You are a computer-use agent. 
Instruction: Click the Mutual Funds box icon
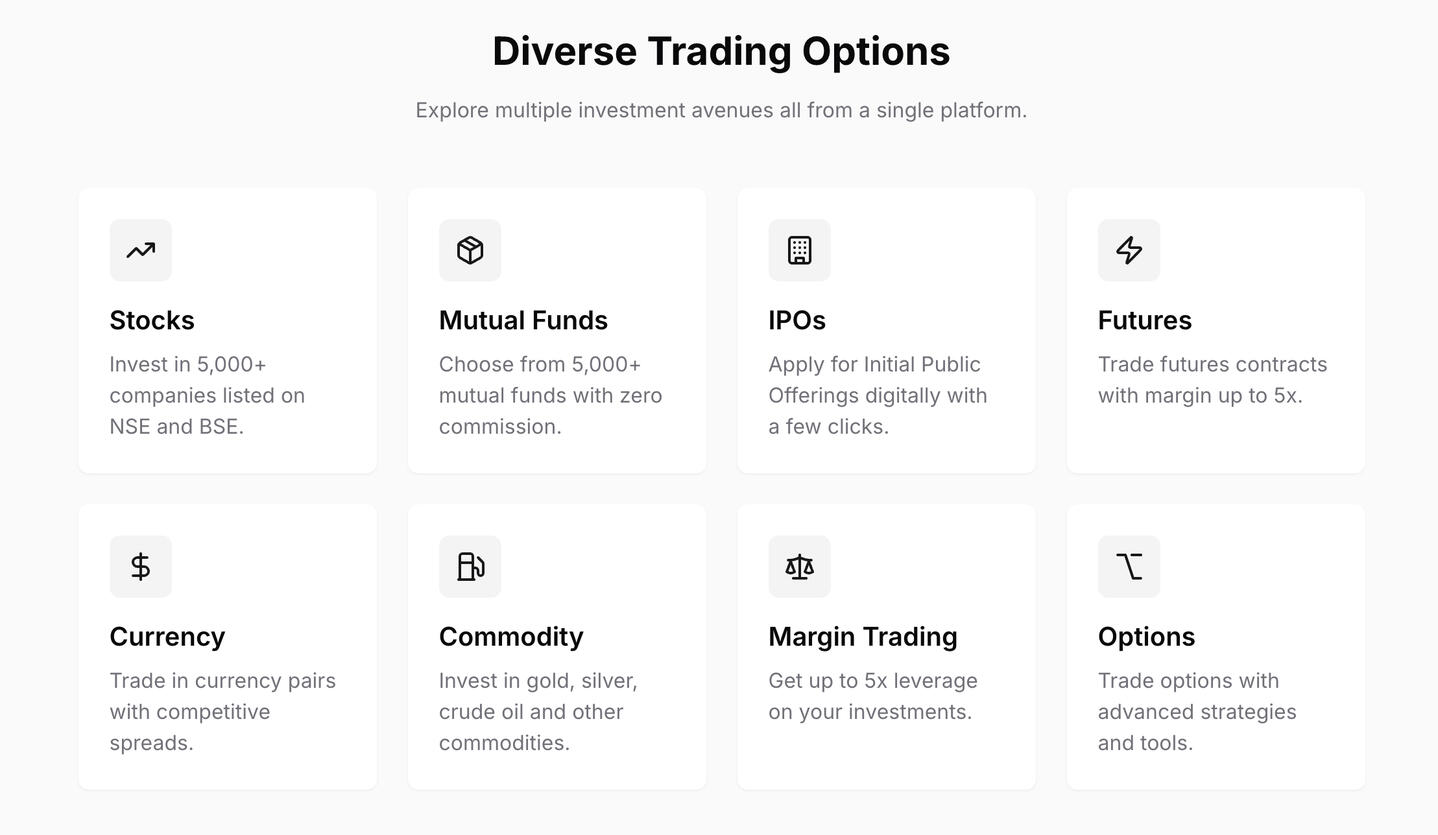tap(470, 250)
